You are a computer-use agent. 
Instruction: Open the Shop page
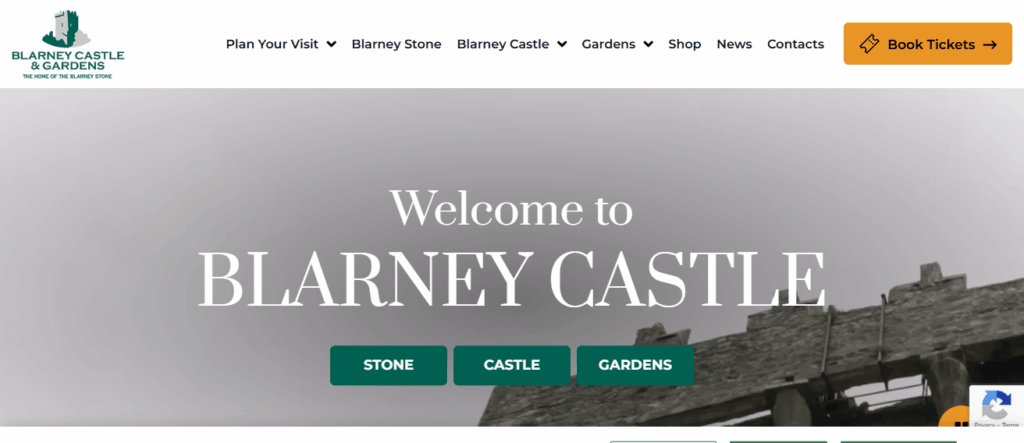tap(685, 44)
